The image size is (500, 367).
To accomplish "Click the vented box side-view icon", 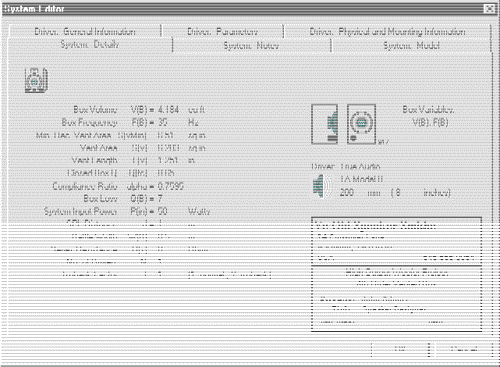I will (x=325, y=124).
